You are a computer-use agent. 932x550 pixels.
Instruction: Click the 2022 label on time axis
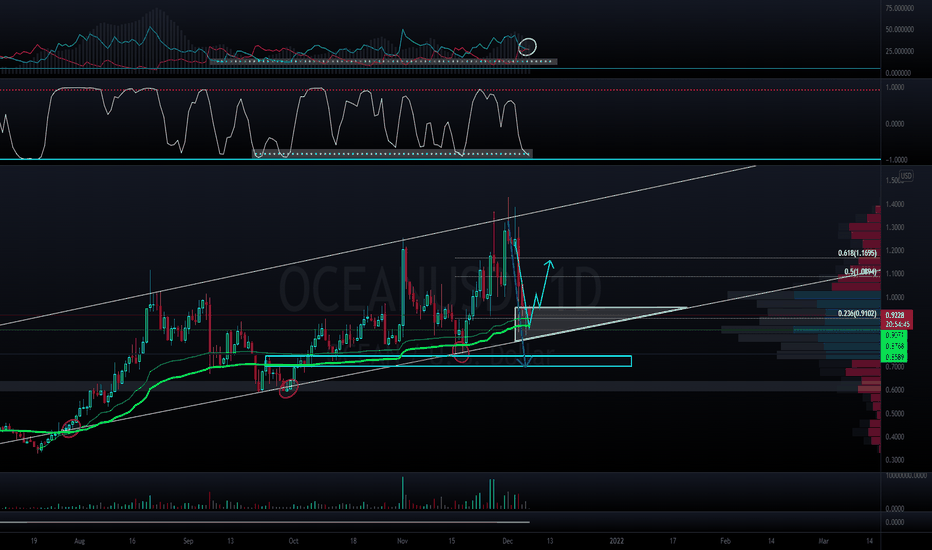point(617,541)
